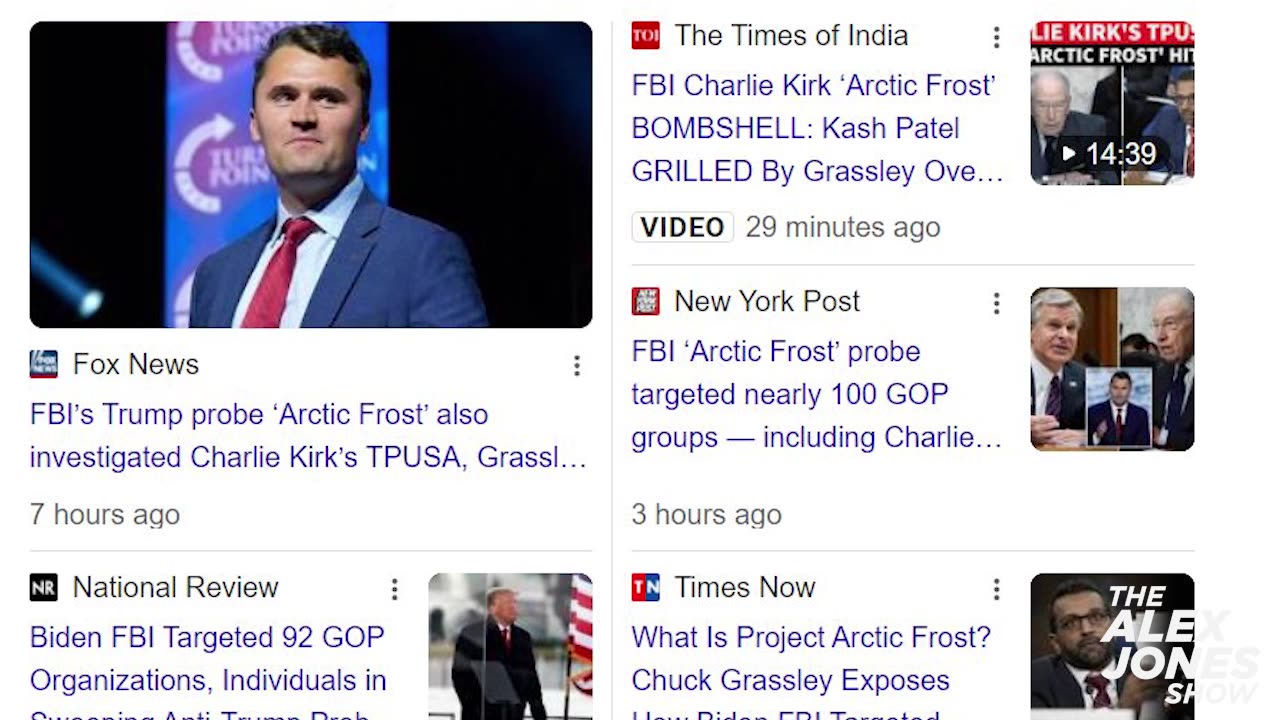1280x720 pixels.
Task: Open the Times of India three-dot menu
Action: coord(996,37)
